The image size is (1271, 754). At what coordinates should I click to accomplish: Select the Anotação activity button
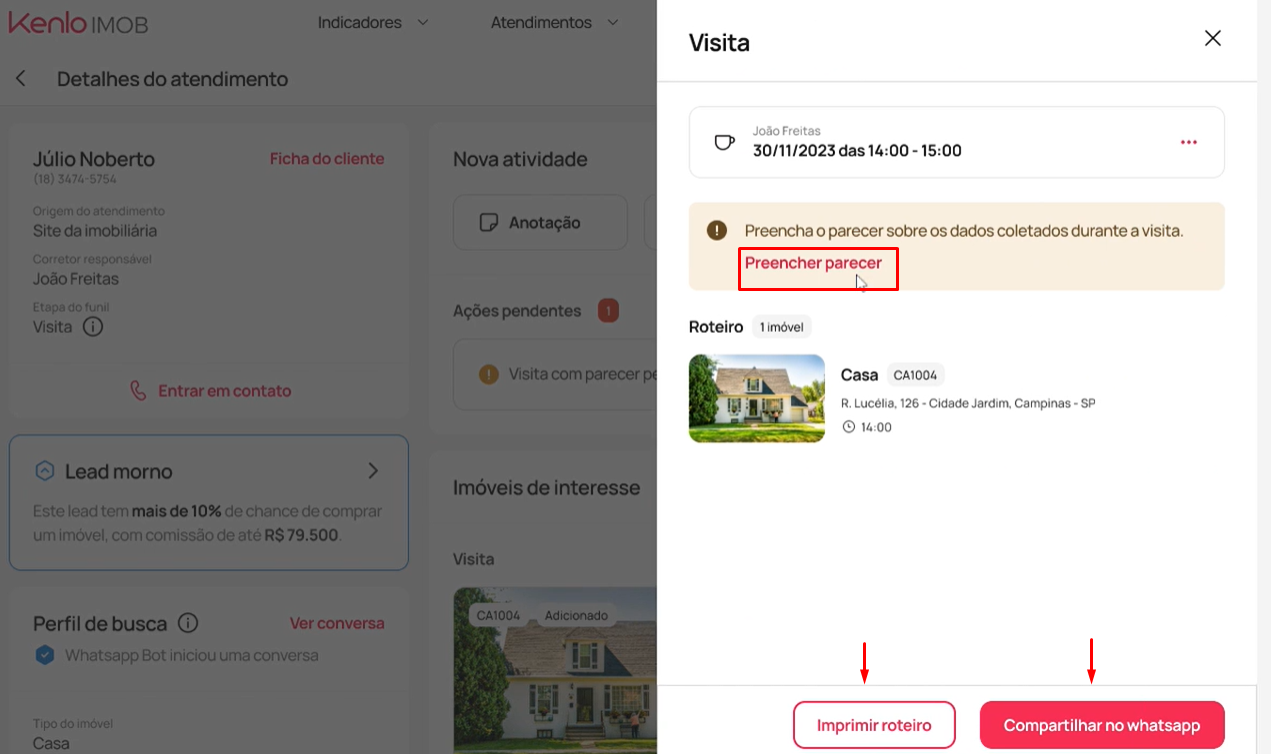point(540,222)
